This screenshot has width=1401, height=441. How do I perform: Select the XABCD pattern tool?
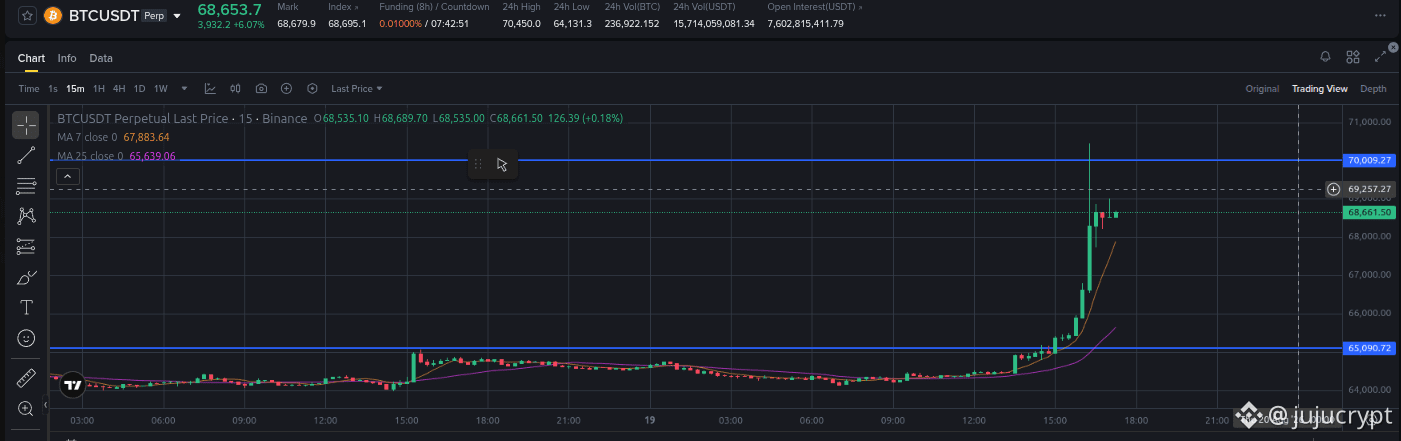point(26,216)
